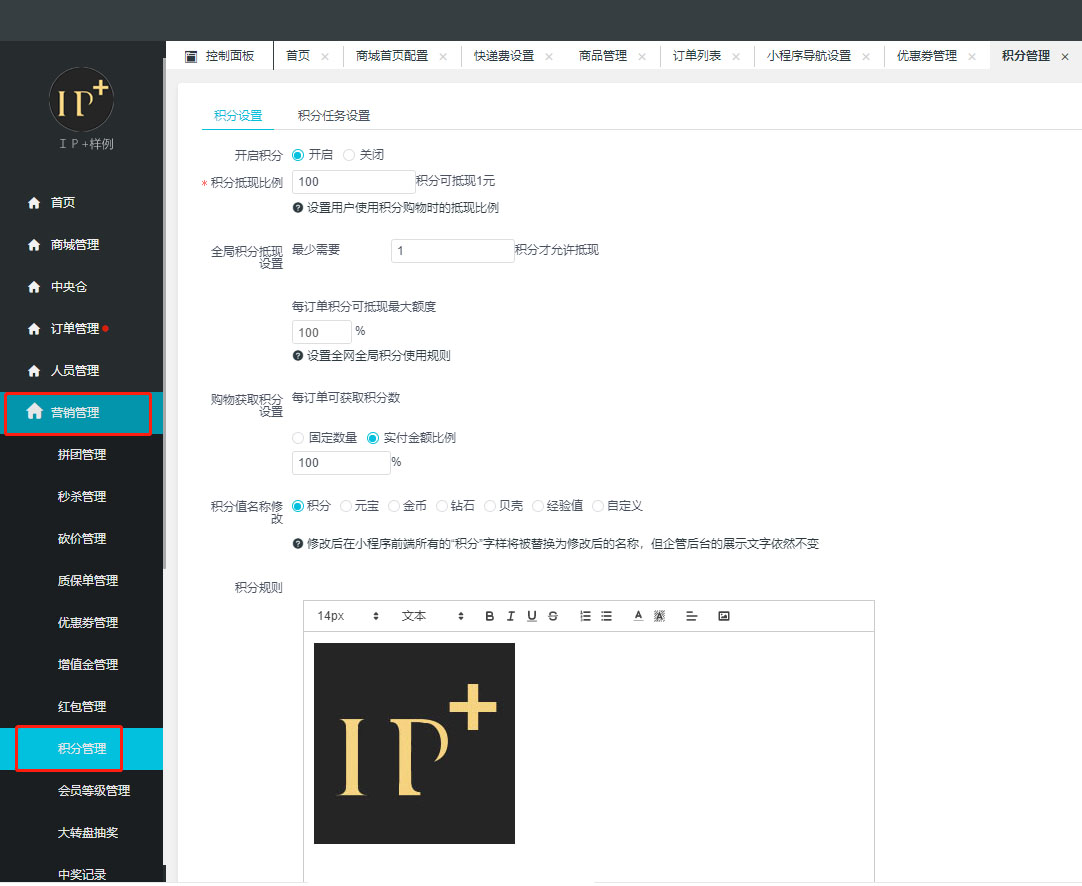Go to 优惠券管理 in the sidebar
Screen dimensions: 1082x886
88,623
